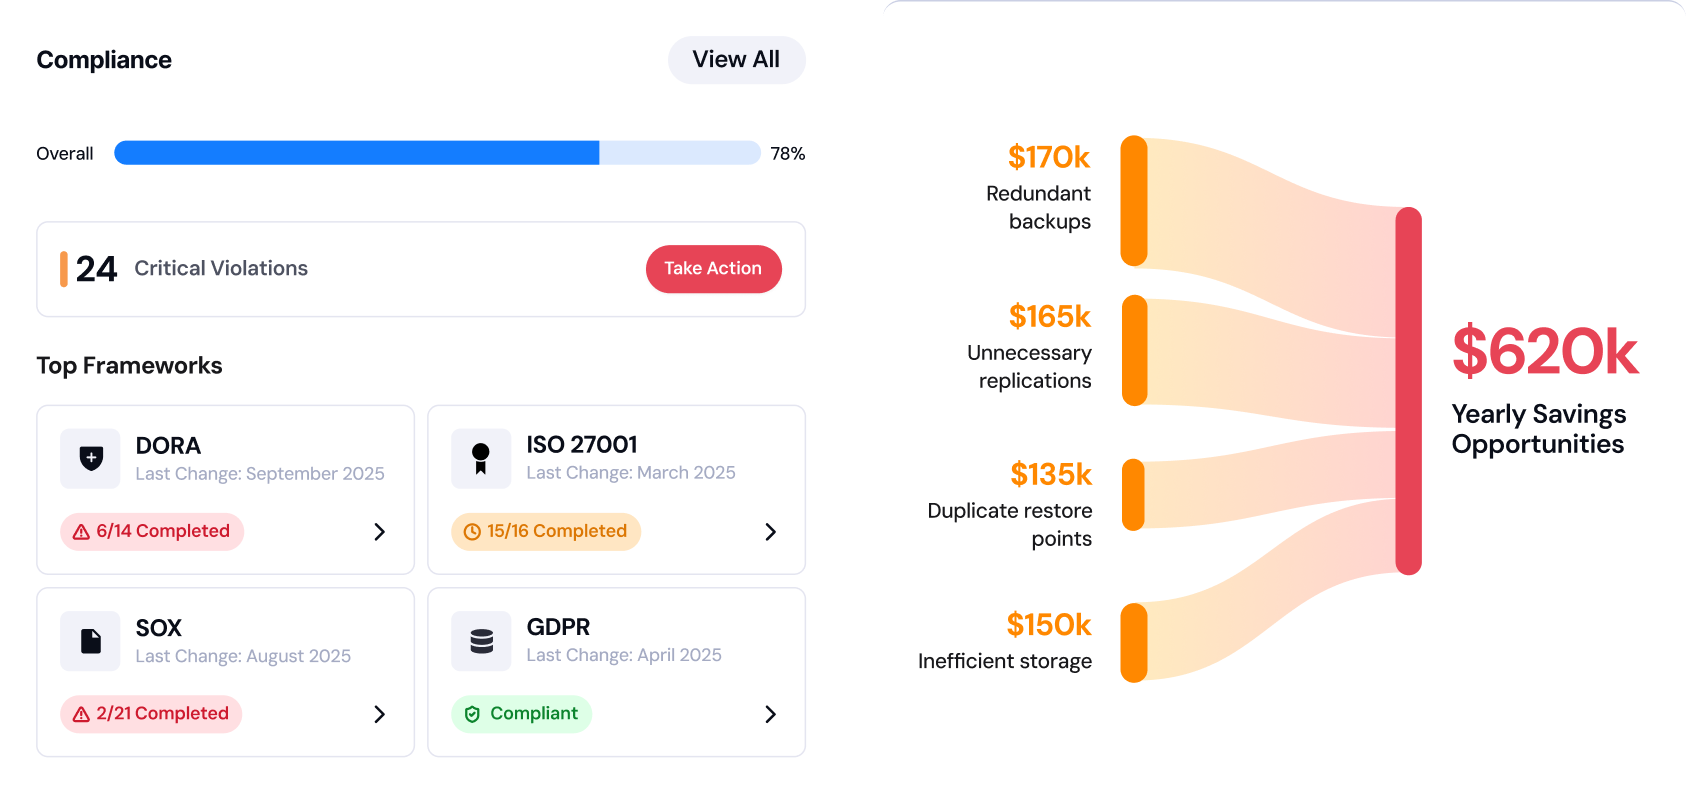Click the Overall 78% progress bar
The height and width of the screenshot is (805, 1686).
437,152
